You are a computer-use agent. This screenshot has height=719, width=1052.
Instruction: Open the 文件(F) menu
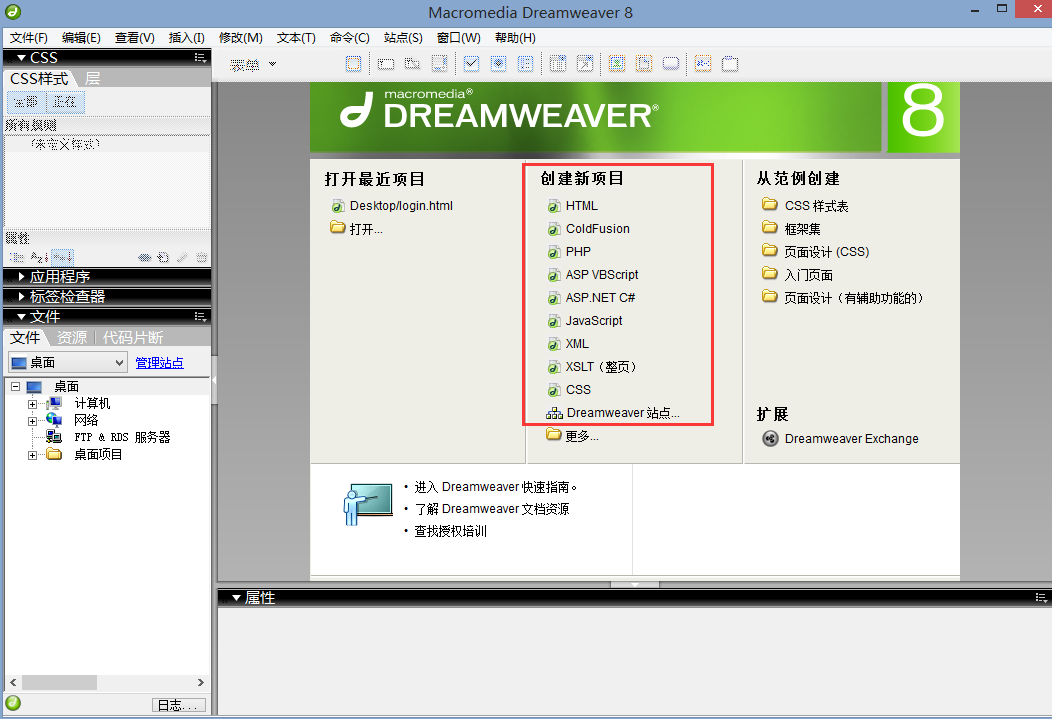(x=29, y=38)
